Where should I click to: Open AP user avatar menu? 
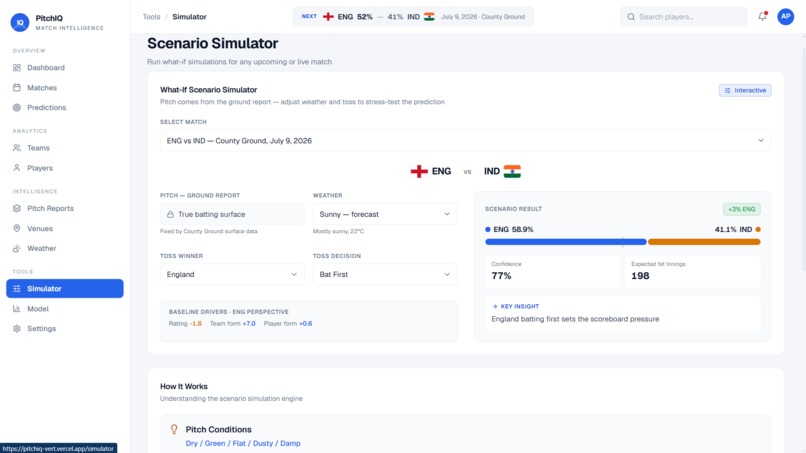pyautogui.click(x=785, y=16)
